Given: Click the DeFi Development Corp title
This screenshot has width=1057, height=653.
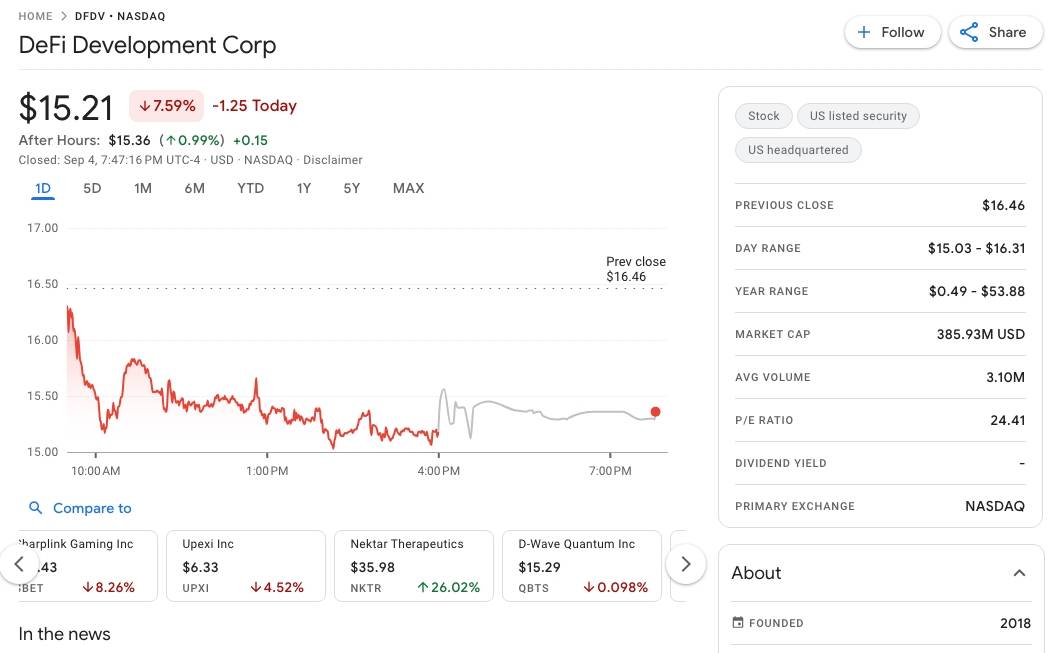Looking at the screenshot, I should coord(148,45).
